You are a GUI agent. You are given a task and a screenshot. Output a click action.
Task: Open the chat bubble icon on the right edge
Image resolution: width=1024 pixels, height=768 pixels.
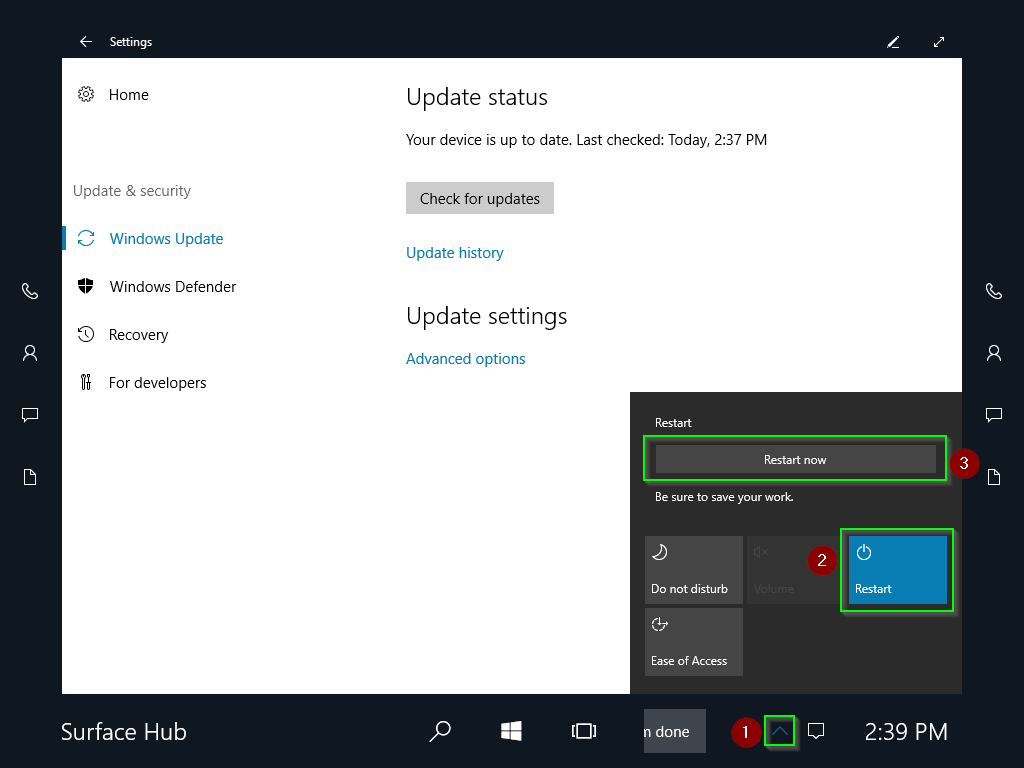click(x=993, y=415)
